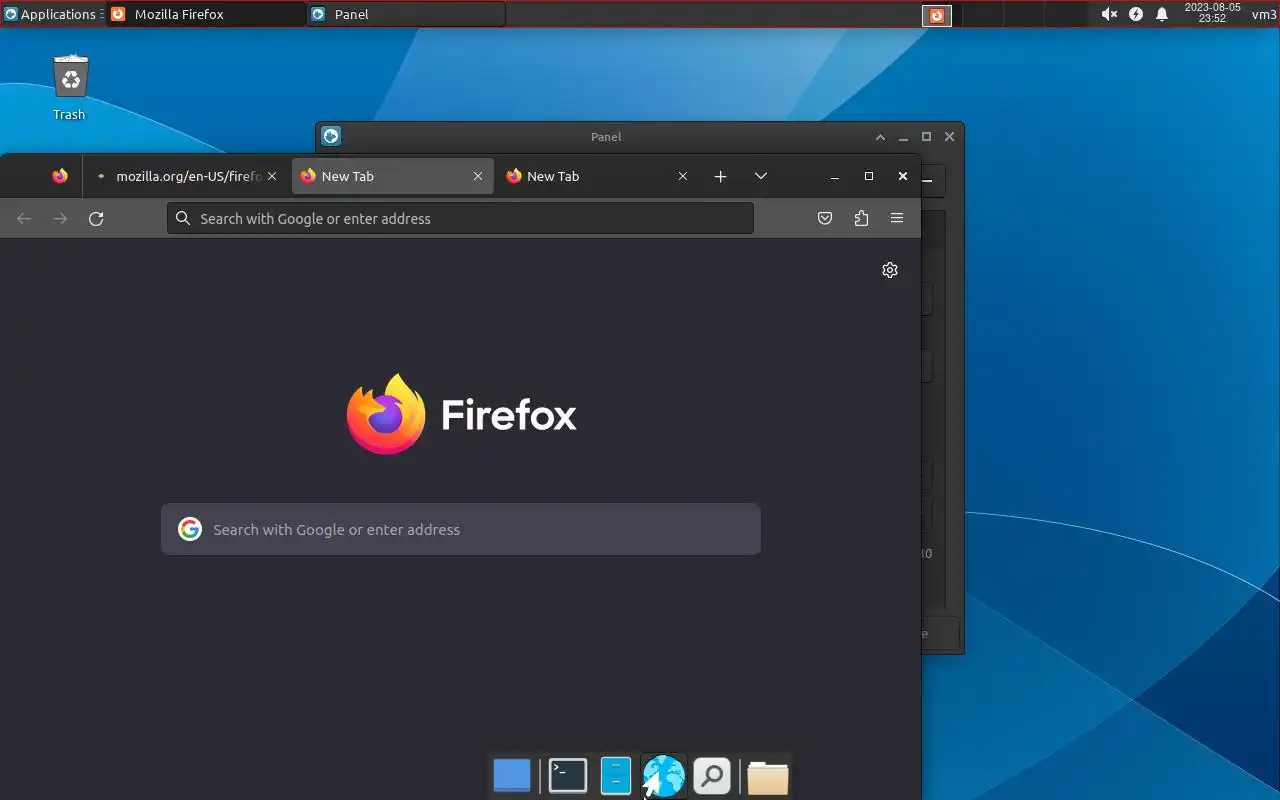Click Show Desktop in the dock
The width and height of the screenshot is (1280, 800).
pyautogui.click(x=512, y=776)
